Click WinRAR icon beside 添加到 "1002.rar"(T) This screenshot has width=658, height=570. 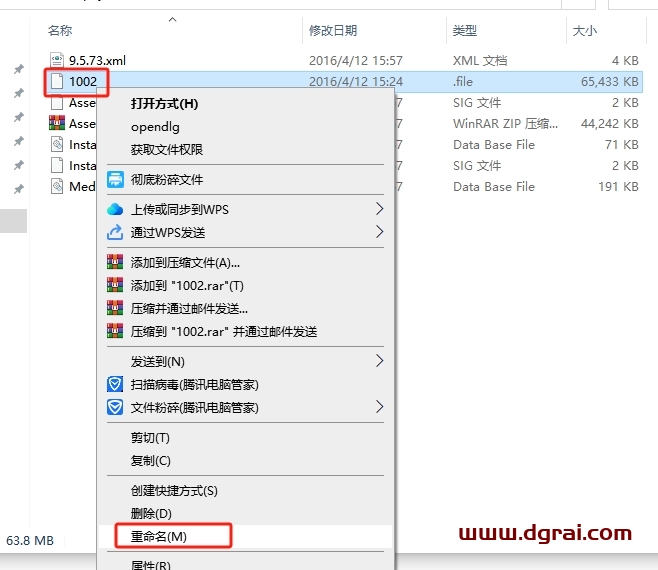pyautogui.click(x=115, y=285)
